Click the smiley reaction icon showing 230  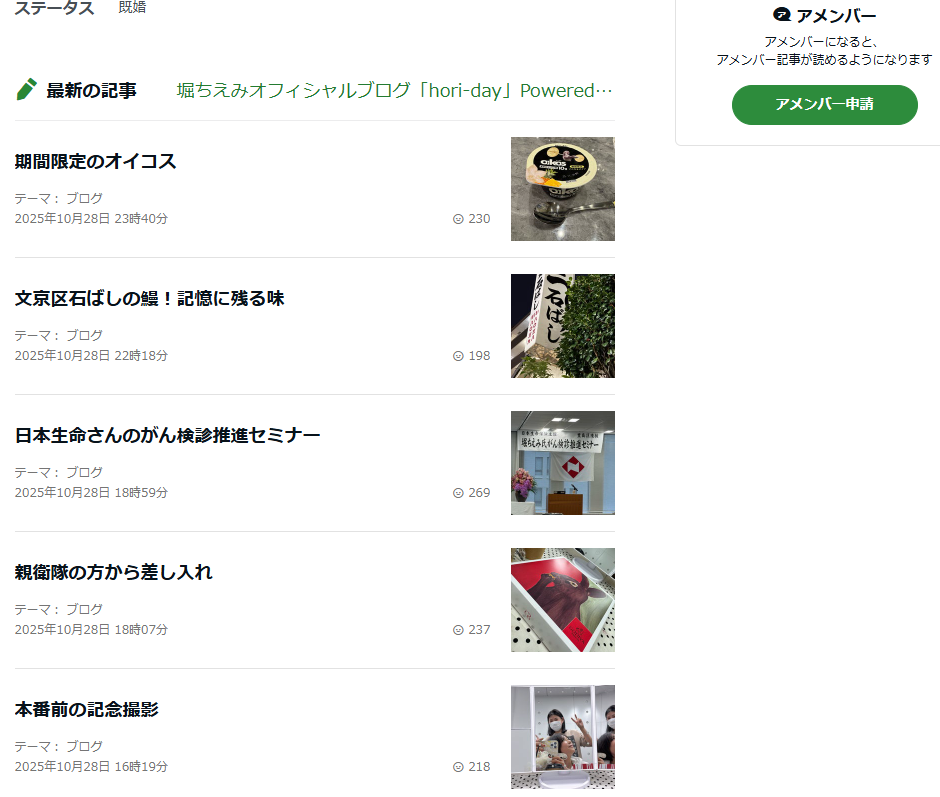458,219
